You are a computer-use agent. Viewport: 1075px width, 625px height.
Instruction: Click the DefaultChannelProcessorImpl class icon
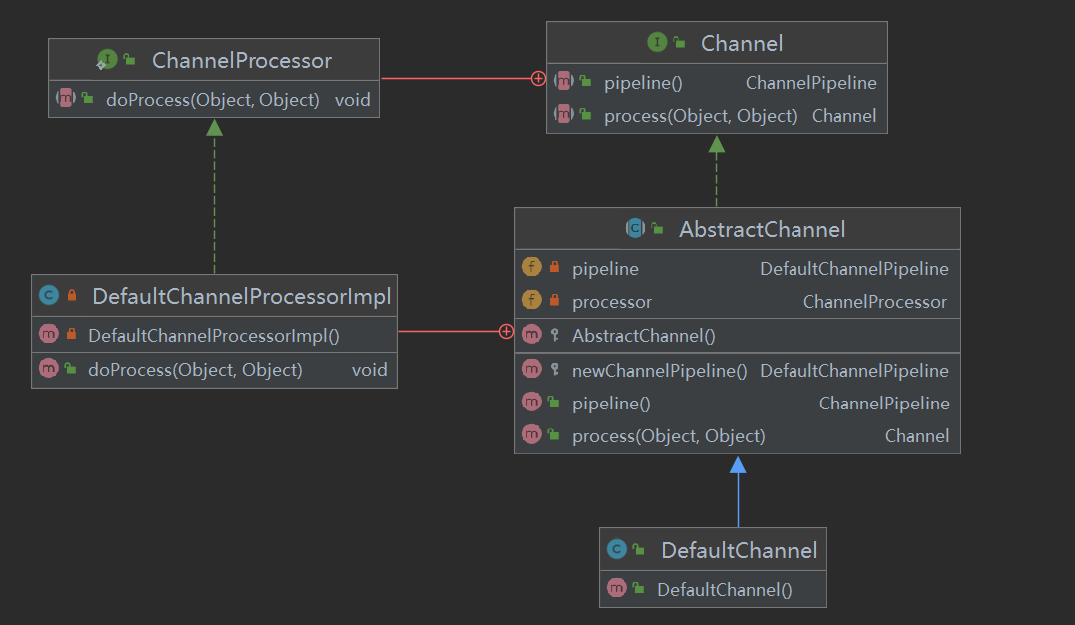point(48,296)
